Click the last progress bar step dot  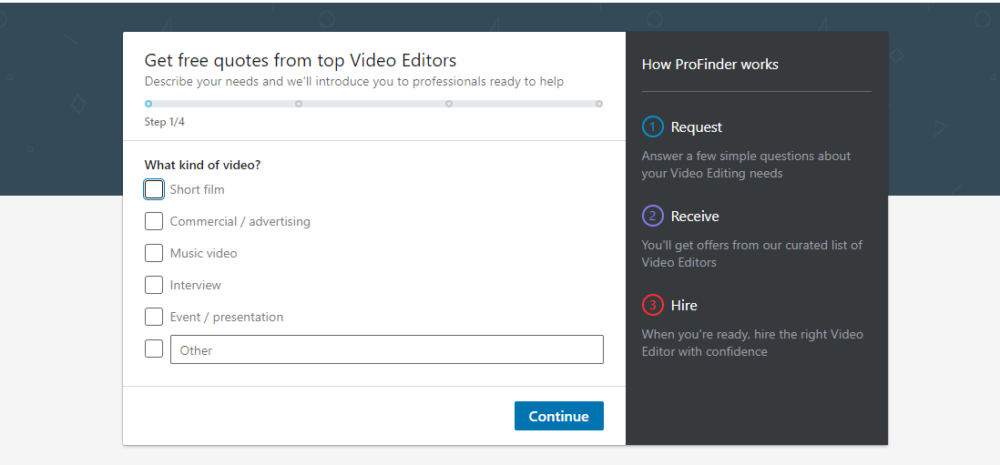click(599, 103)
